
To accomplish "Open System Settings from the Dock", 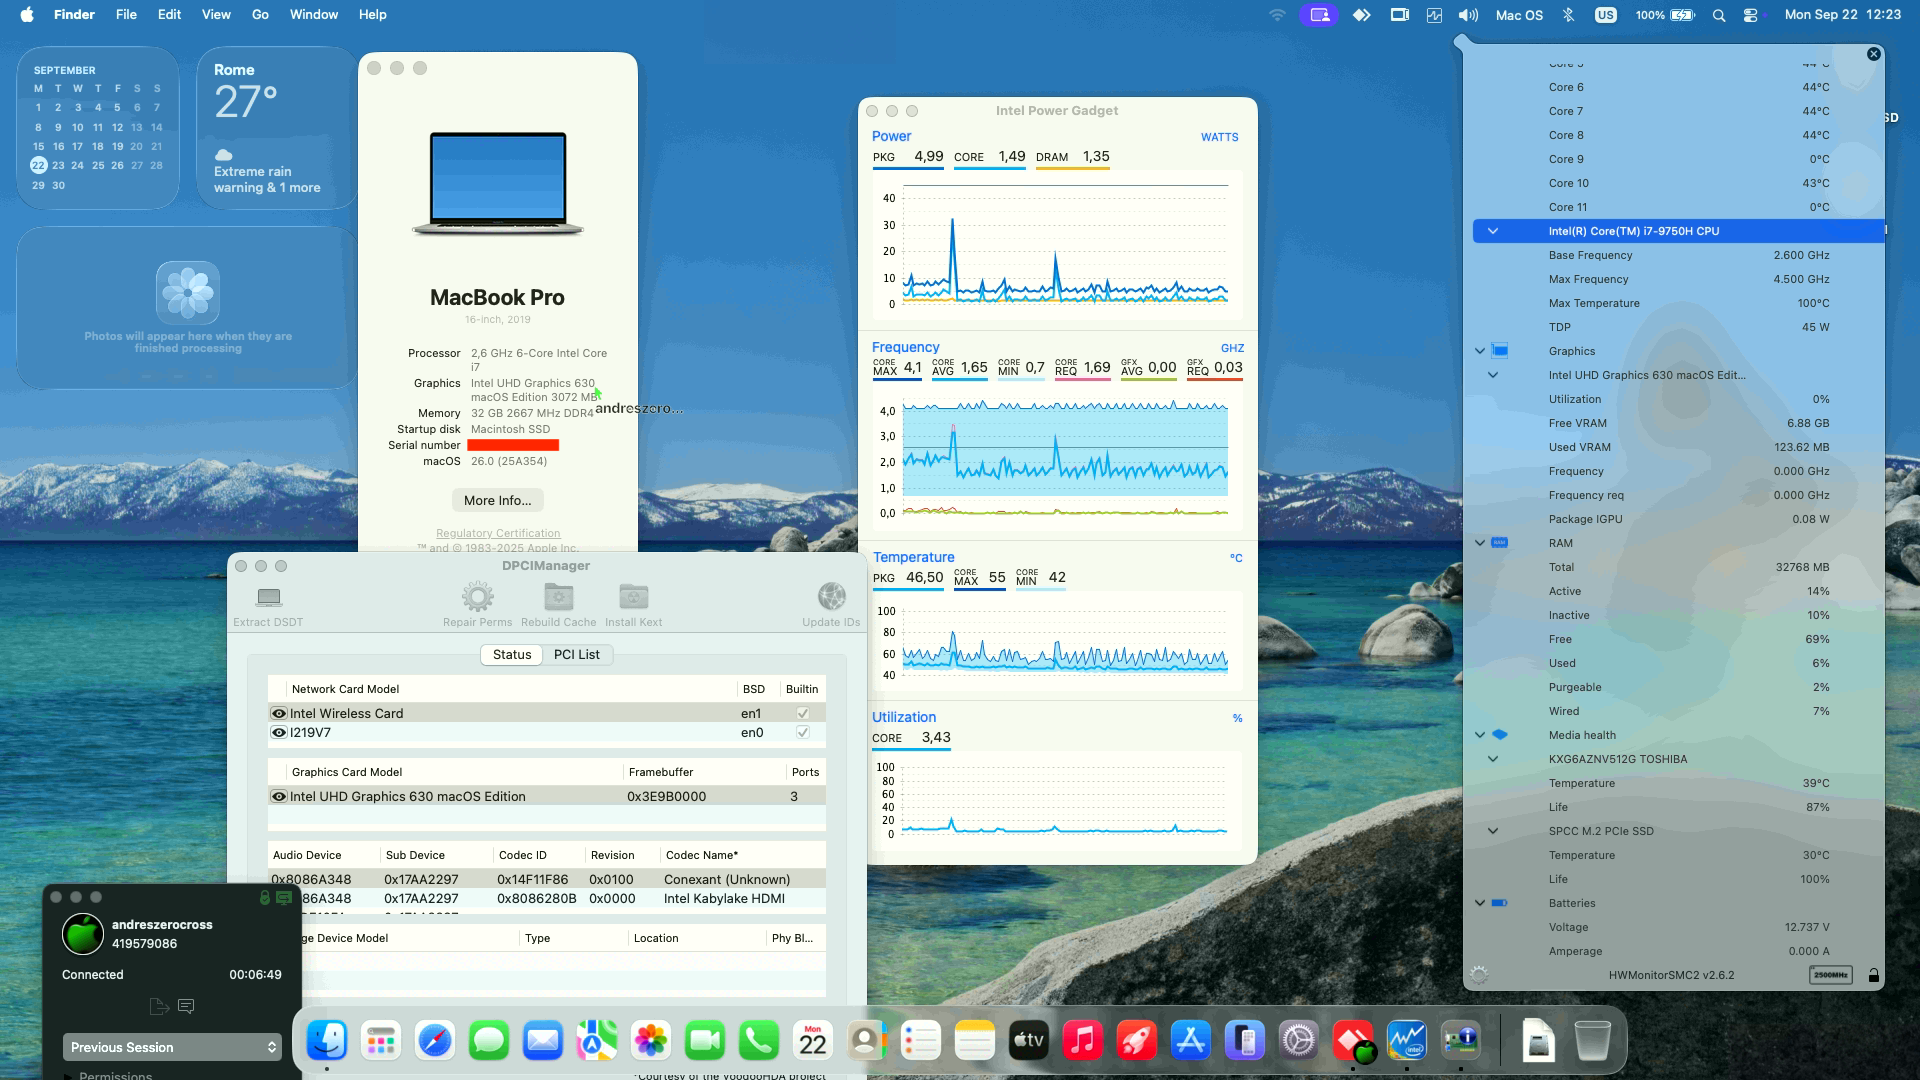I will 1298,1041.
